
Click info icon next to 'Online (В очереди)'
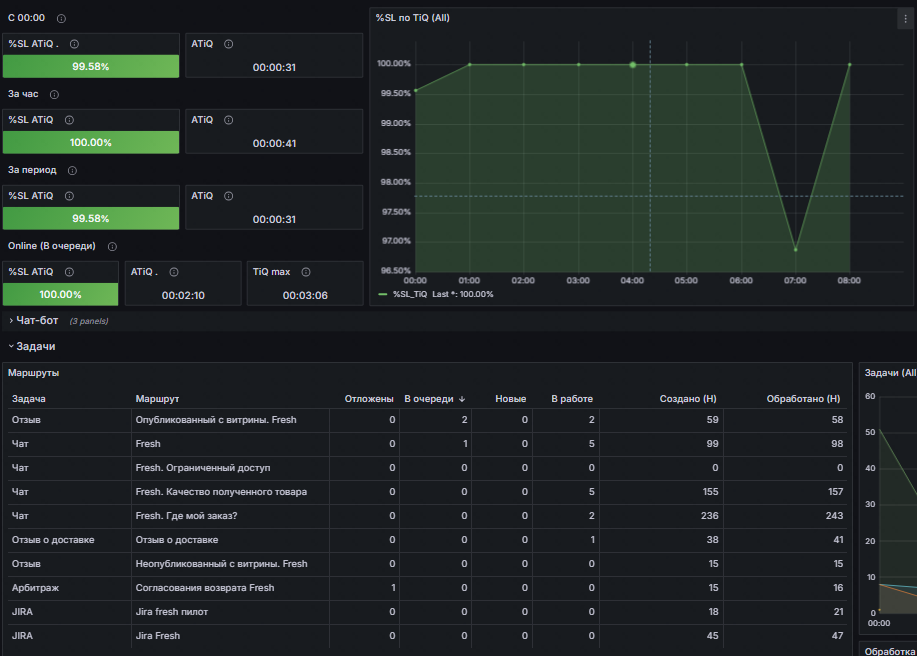pos(112,247)
